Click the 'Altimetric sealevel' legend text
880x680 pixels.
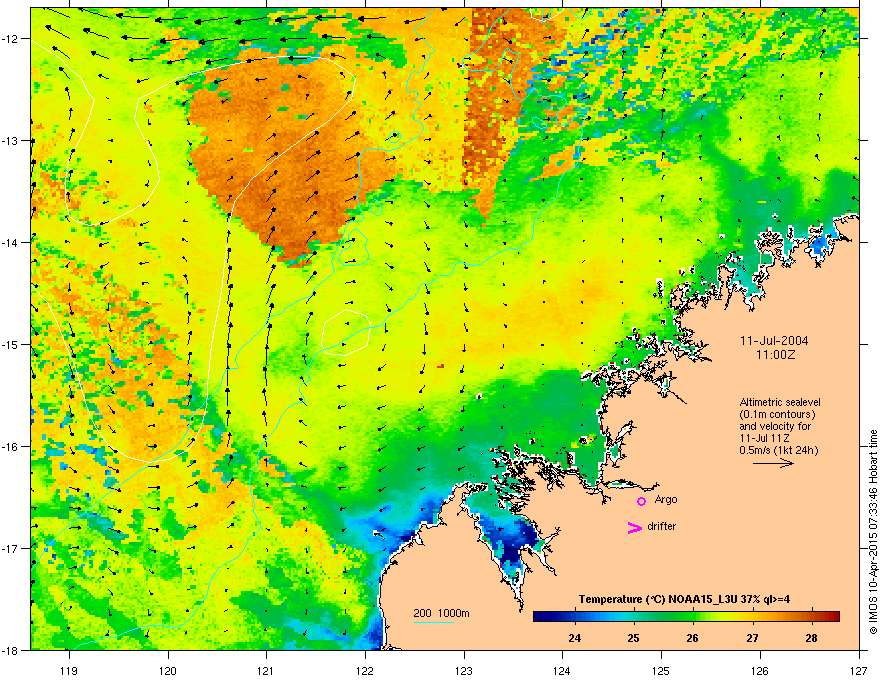point(780,402)
